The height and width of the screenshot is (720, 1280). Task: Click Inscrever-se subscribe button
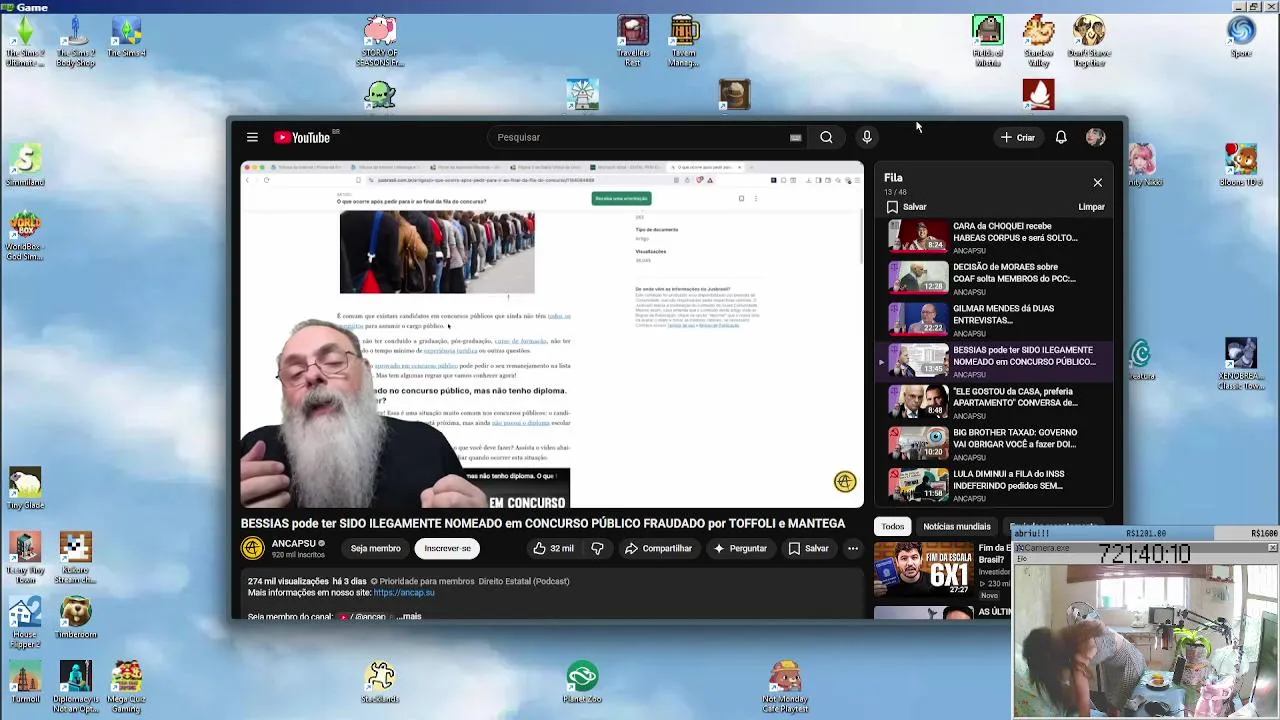point(447,548)
